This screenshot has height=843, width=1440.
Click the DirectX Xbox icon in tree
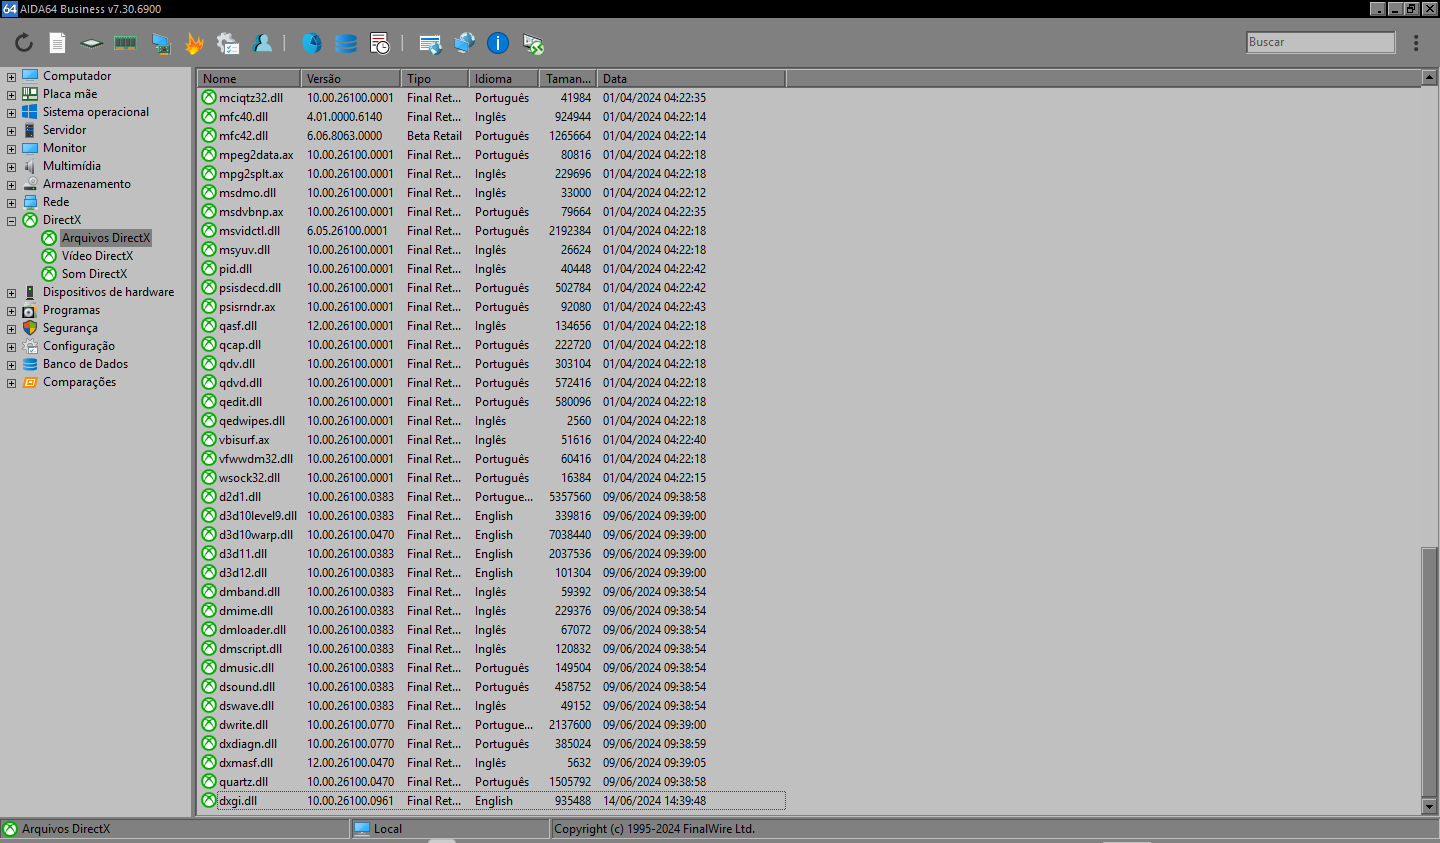(x=30, y=220)
